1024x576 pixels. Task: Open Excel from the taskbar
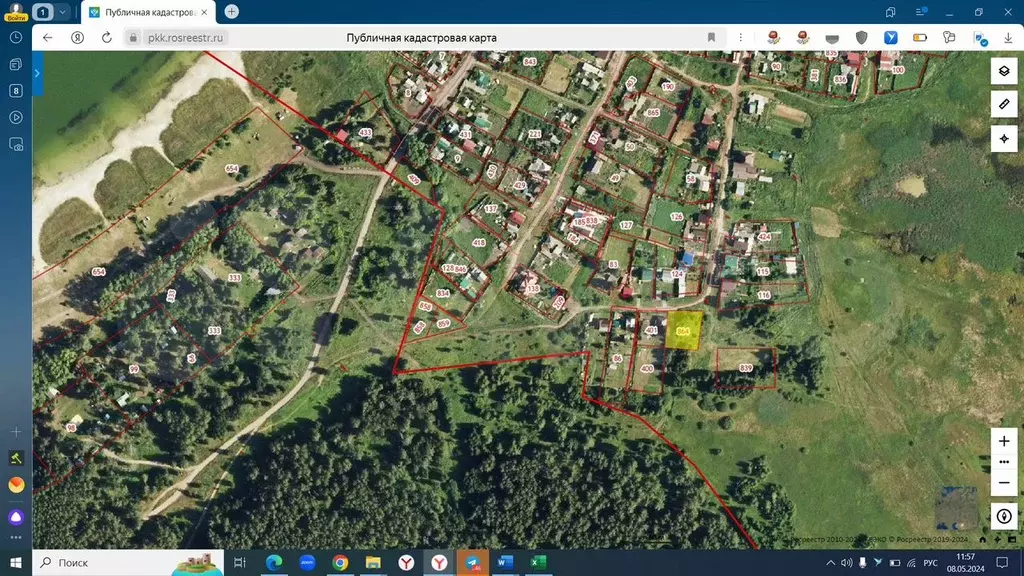click(537, 563)
